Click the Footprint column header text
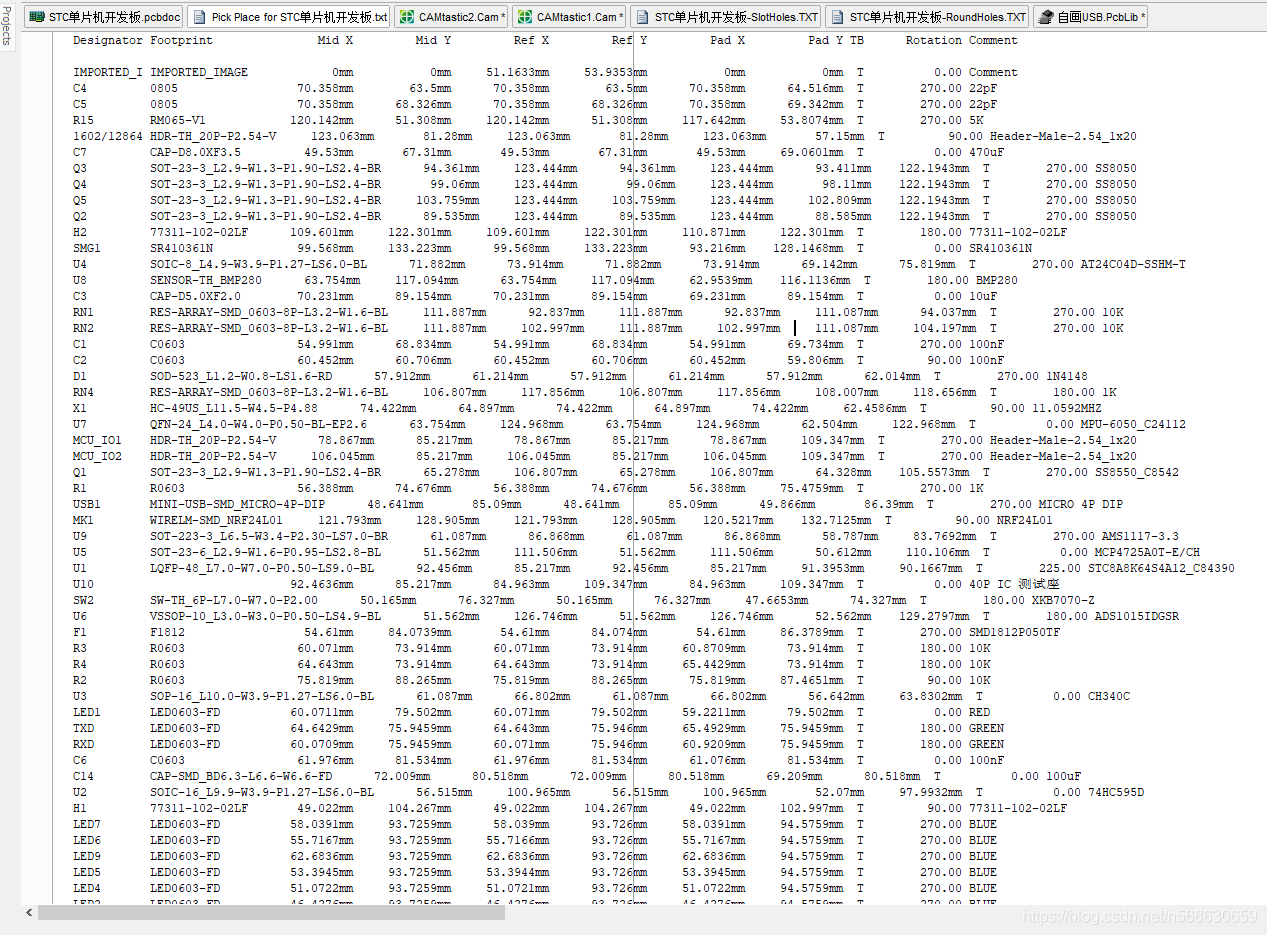The height and width of the screenshot is (935, 1267). coord(181,40)
